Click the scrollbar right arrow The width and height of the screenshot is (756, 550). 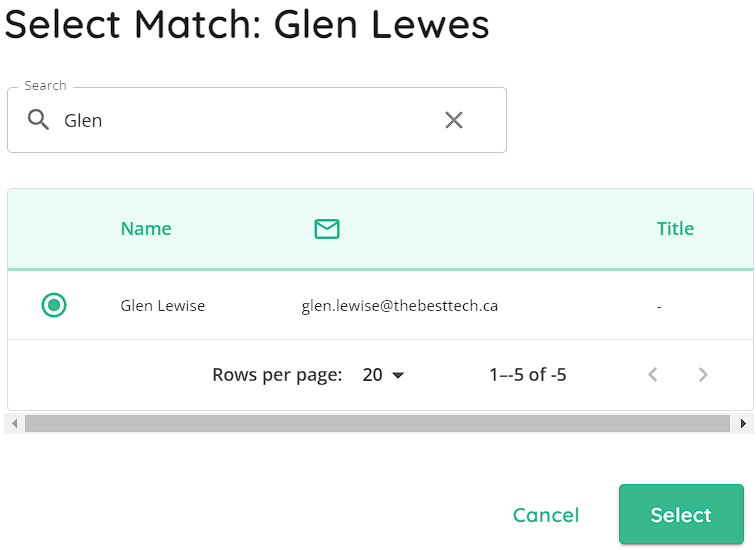coord(743,424)
